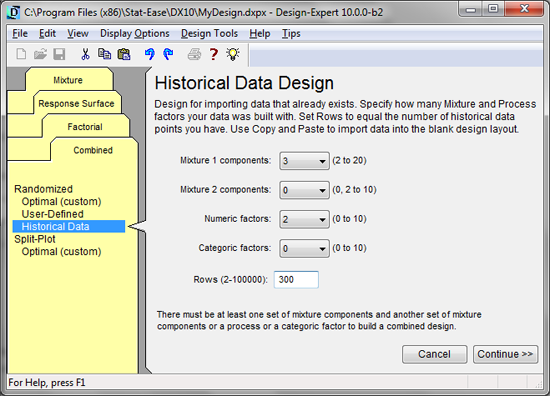Viewport: 550px width, 396px height.
Task: Click the Copy icon in toolbar
Action: pyautogui.click(x=104, y=54)
